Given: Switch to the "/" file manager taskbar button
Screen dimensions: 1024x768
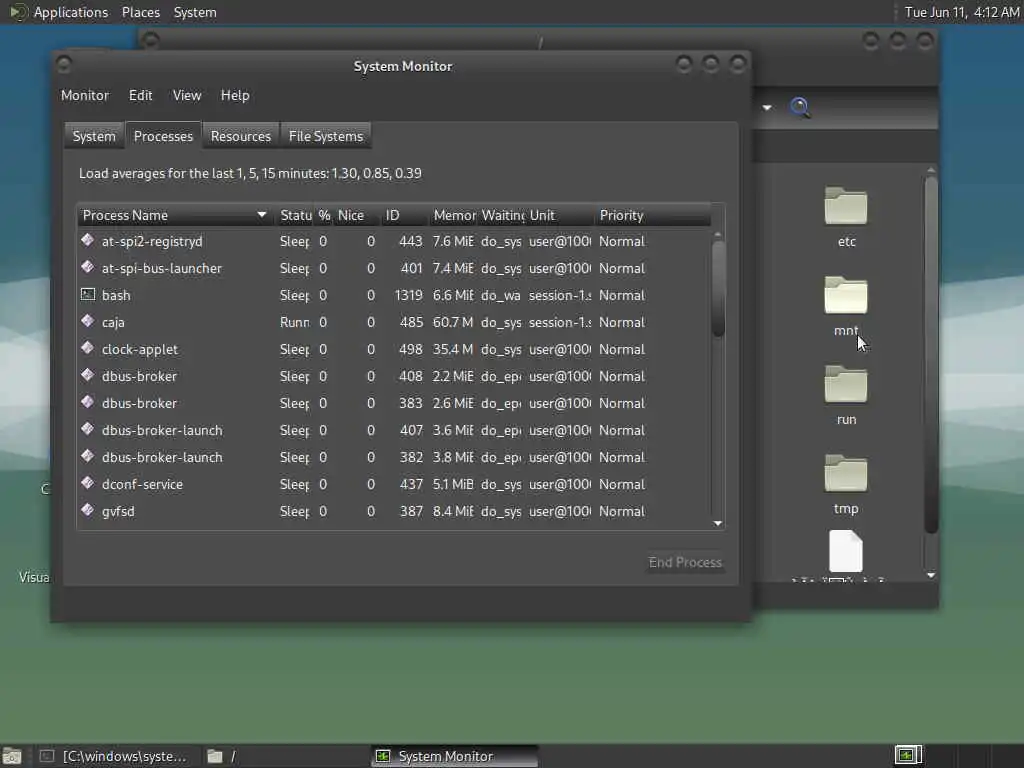Looking at the screenshot, I should point(285,756).
